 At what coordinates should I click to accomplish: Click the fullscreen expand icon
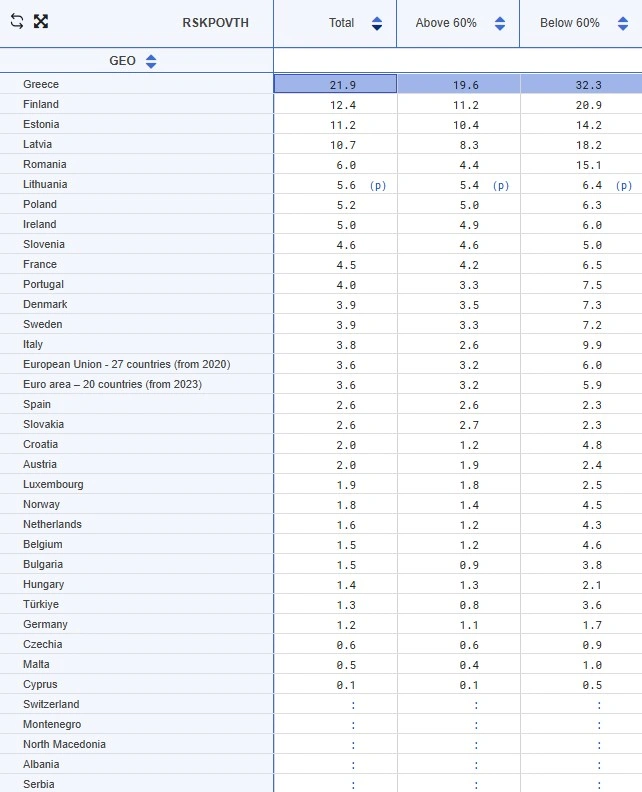point(41,22)
